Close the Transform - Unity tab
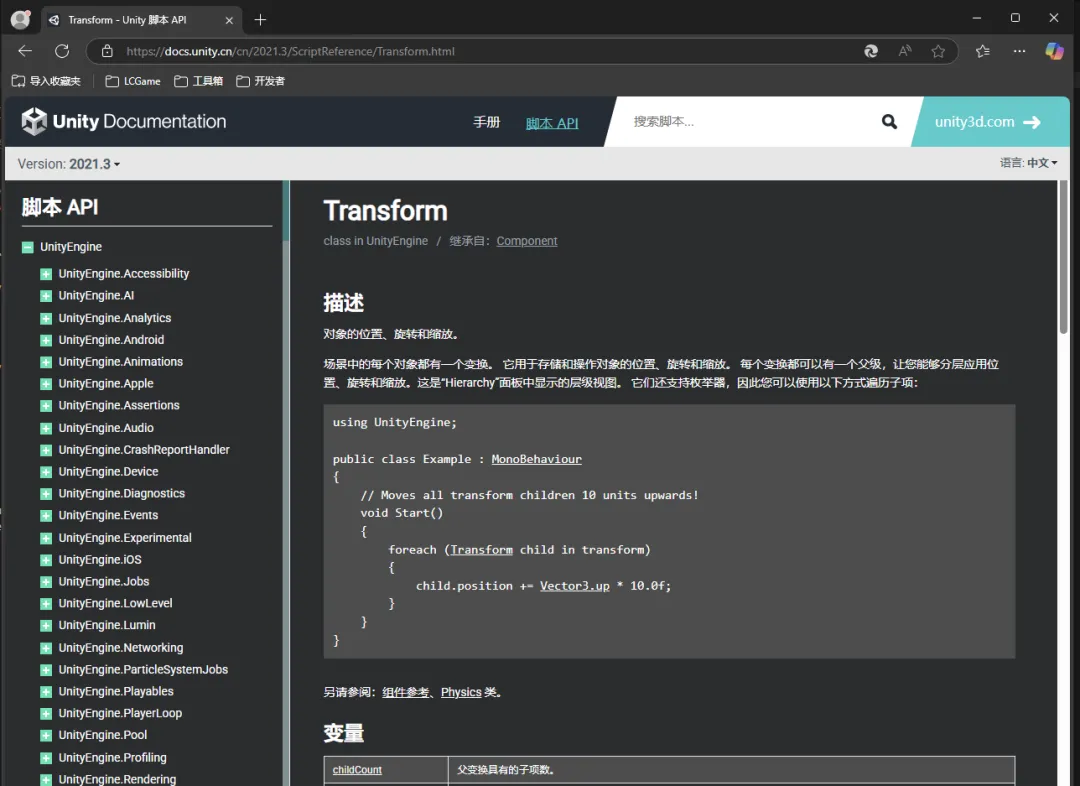This screenshot has width=1080, height=786. [x=229, y=21]
